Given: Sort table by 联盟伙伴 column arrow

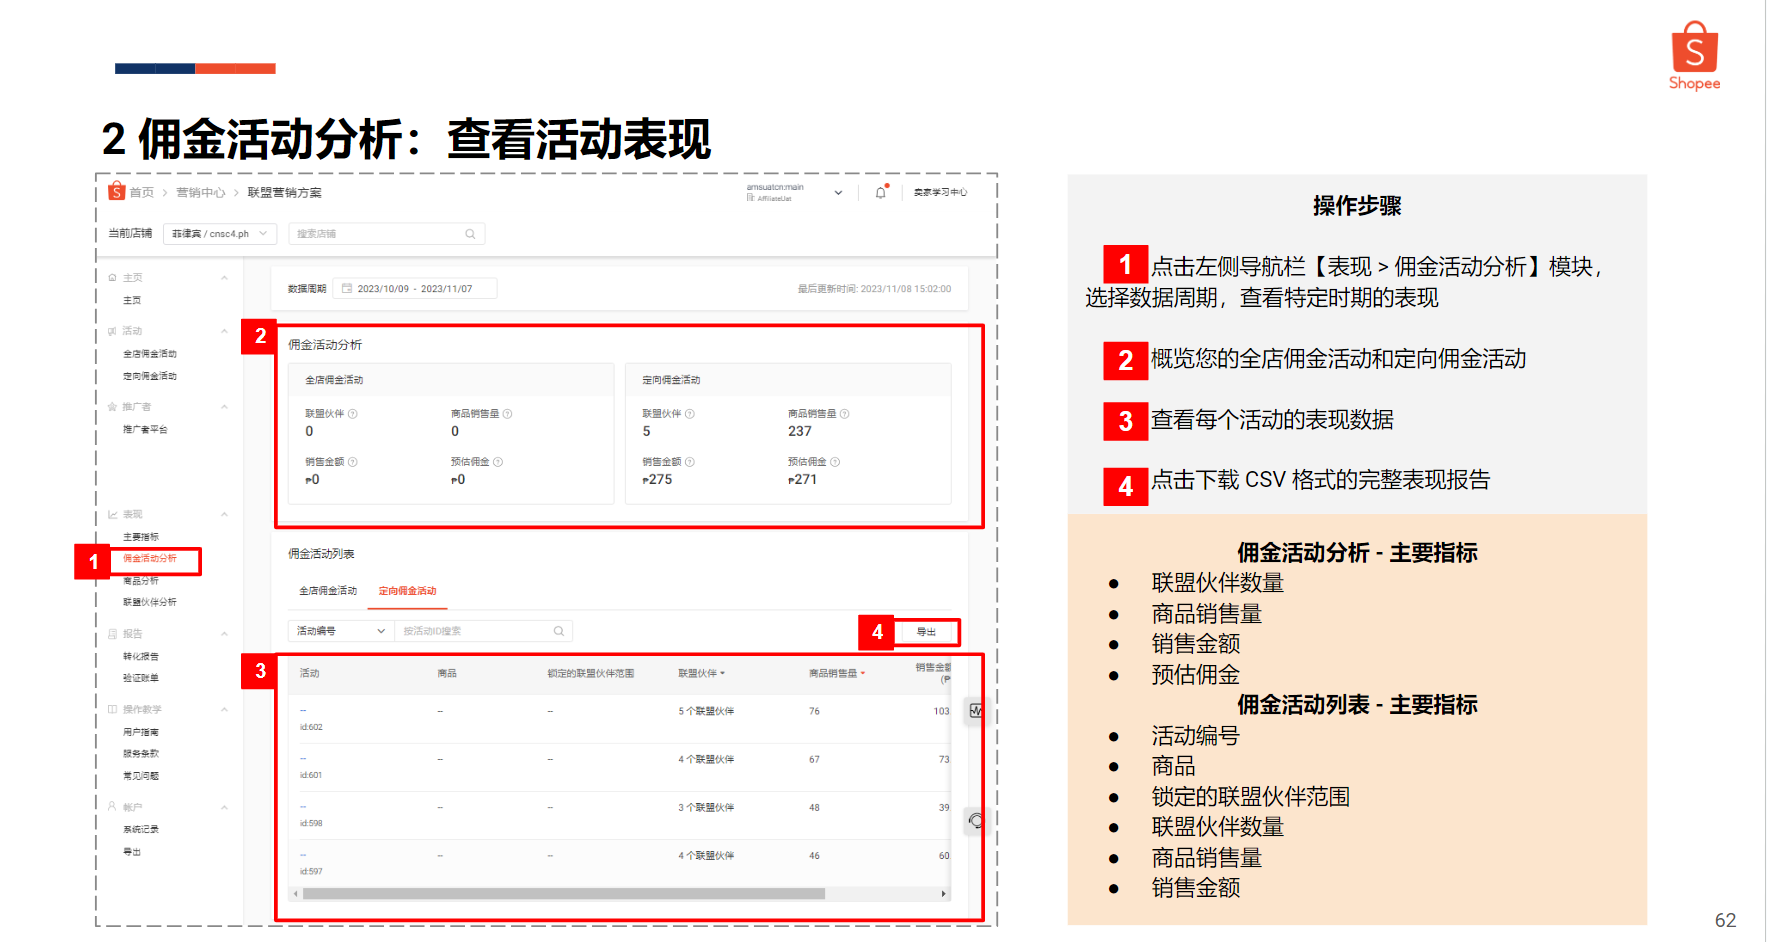Looking at the screenshot, I should coord(722,674).
